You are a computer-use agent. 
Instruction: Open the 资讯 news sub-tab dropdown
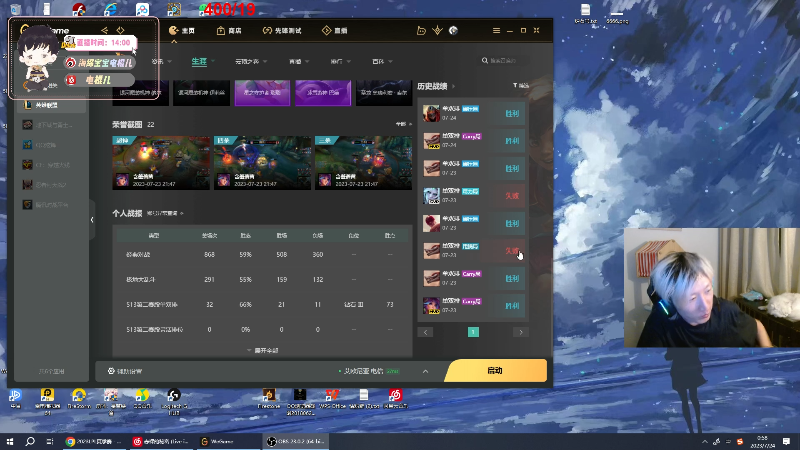coord(161,61)
